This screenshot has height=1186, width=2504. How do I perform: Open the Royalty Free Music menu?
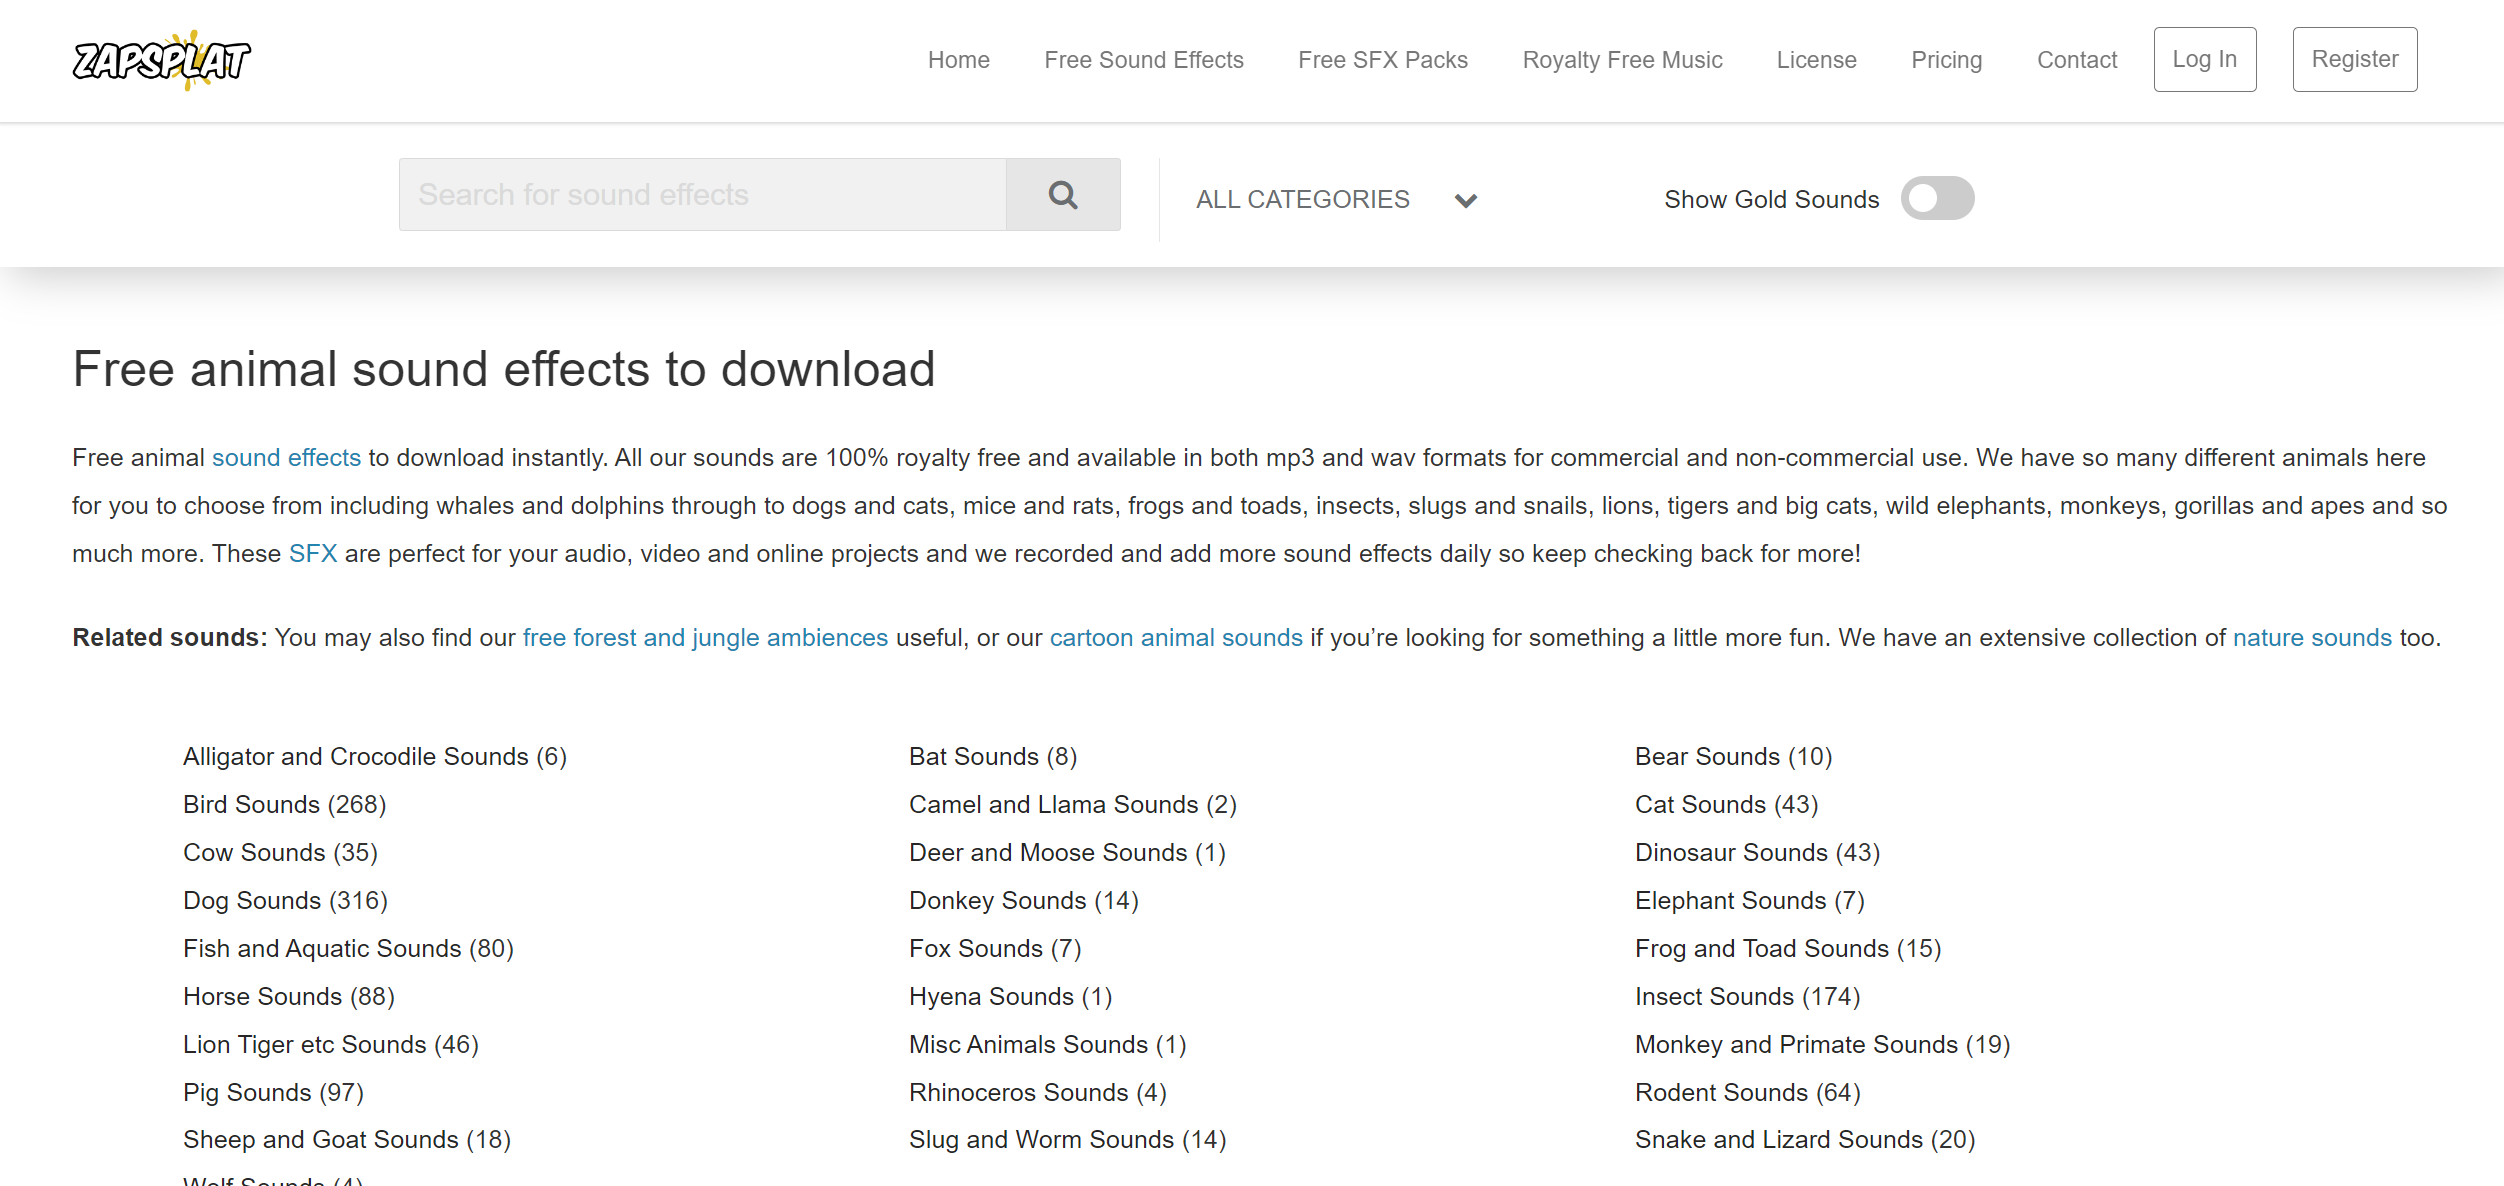pos(1621,60)
